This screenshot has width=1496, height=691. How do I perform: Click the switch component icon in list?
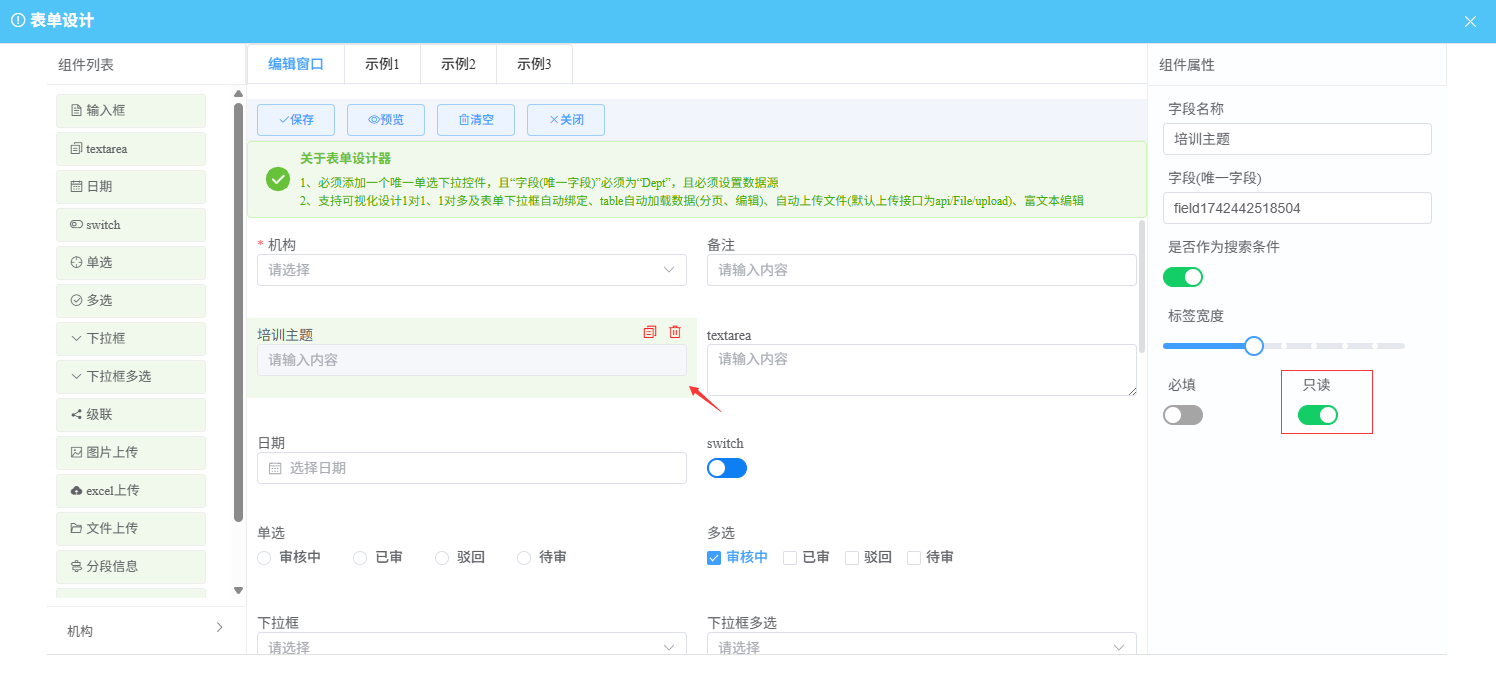coord(76,225)
